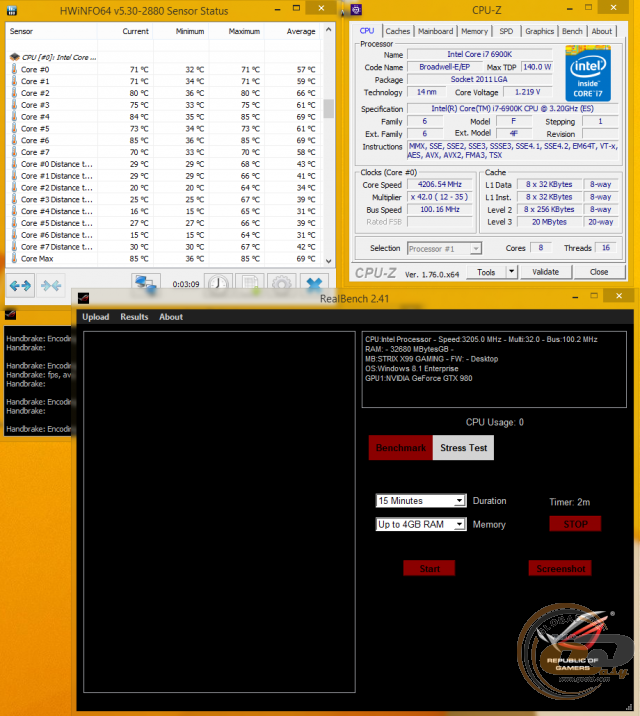This screenshot has width=640, height=716.
Task: Click the Average column header in HWiNFO
Action: [292, 31]
